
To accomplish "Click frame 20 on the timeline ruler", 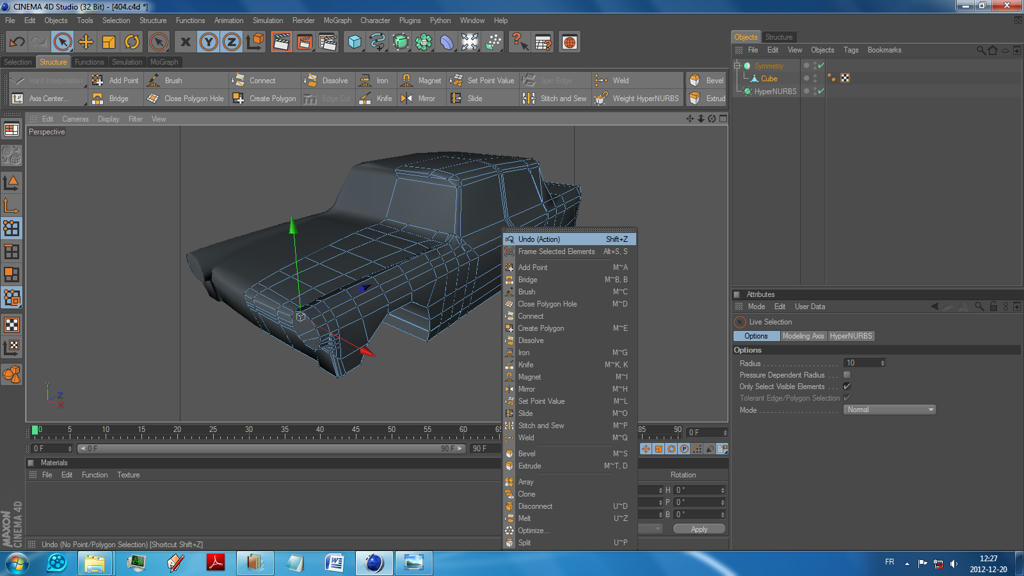I will pyautogui.click(x=177, y=430).
